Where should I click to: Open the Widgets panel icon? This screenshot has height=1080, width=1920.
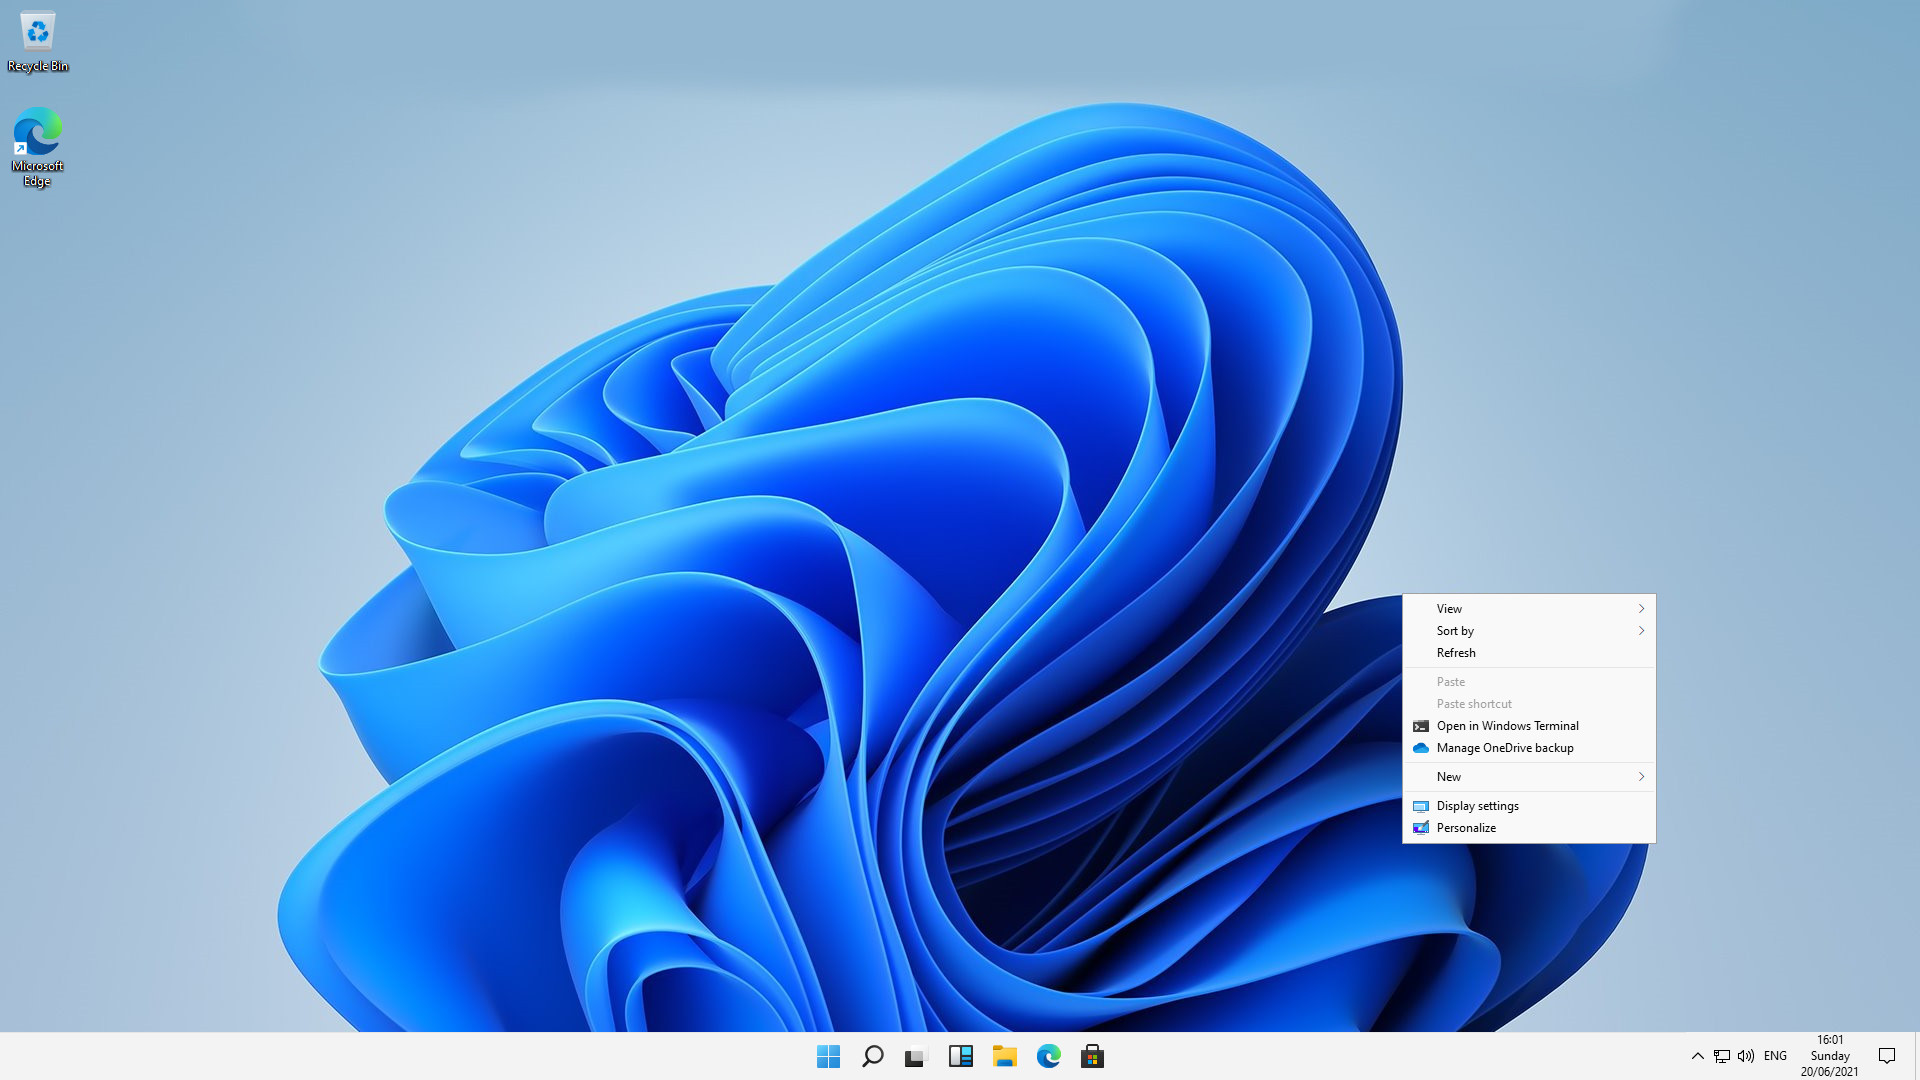coord(960,1056)
